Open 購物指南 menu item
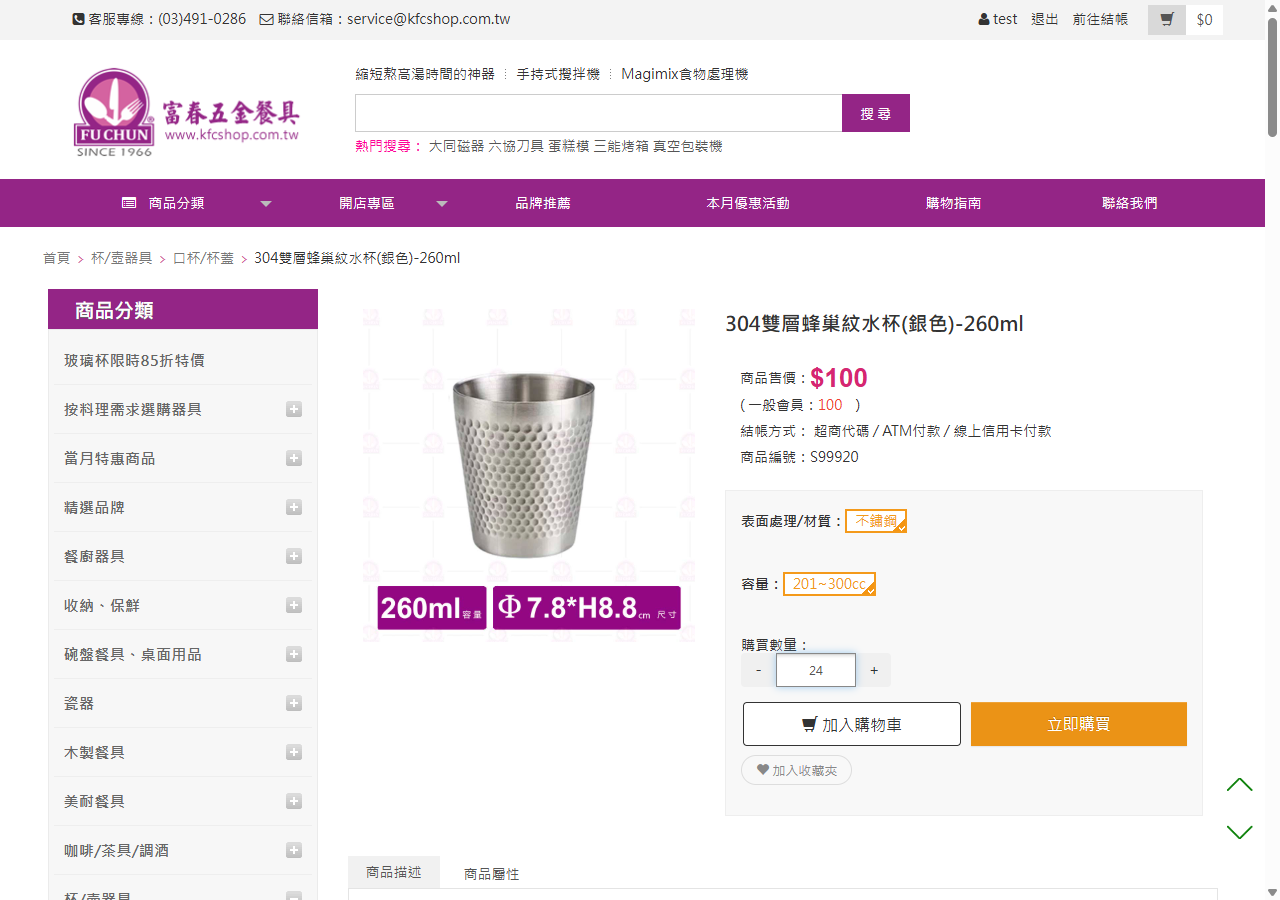Viewport: 1280px width, 900px height. pos(954,203)
